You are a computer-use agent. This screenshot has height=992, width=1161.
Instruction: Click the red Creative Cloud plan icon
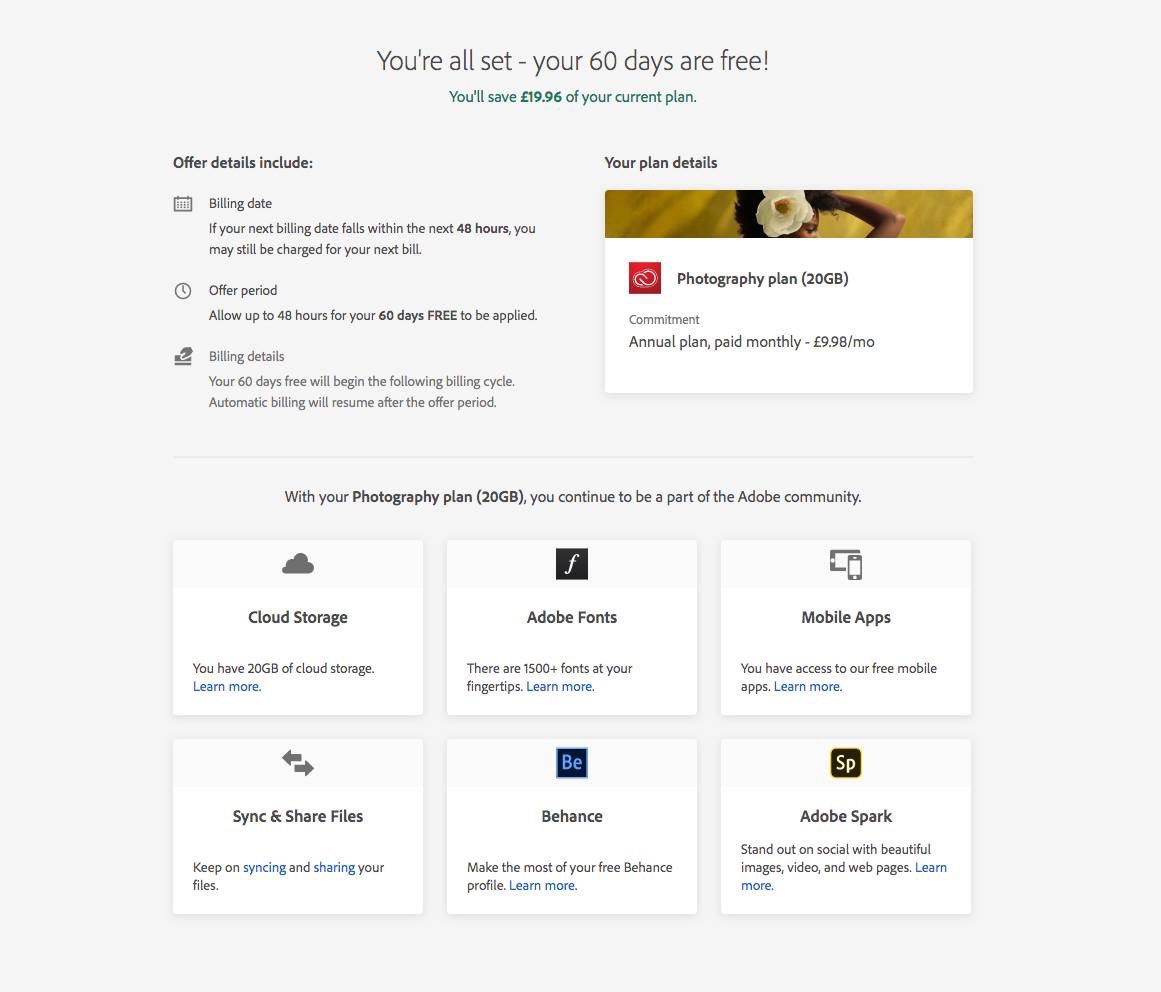pyautogui.click(x=645, y=278)
